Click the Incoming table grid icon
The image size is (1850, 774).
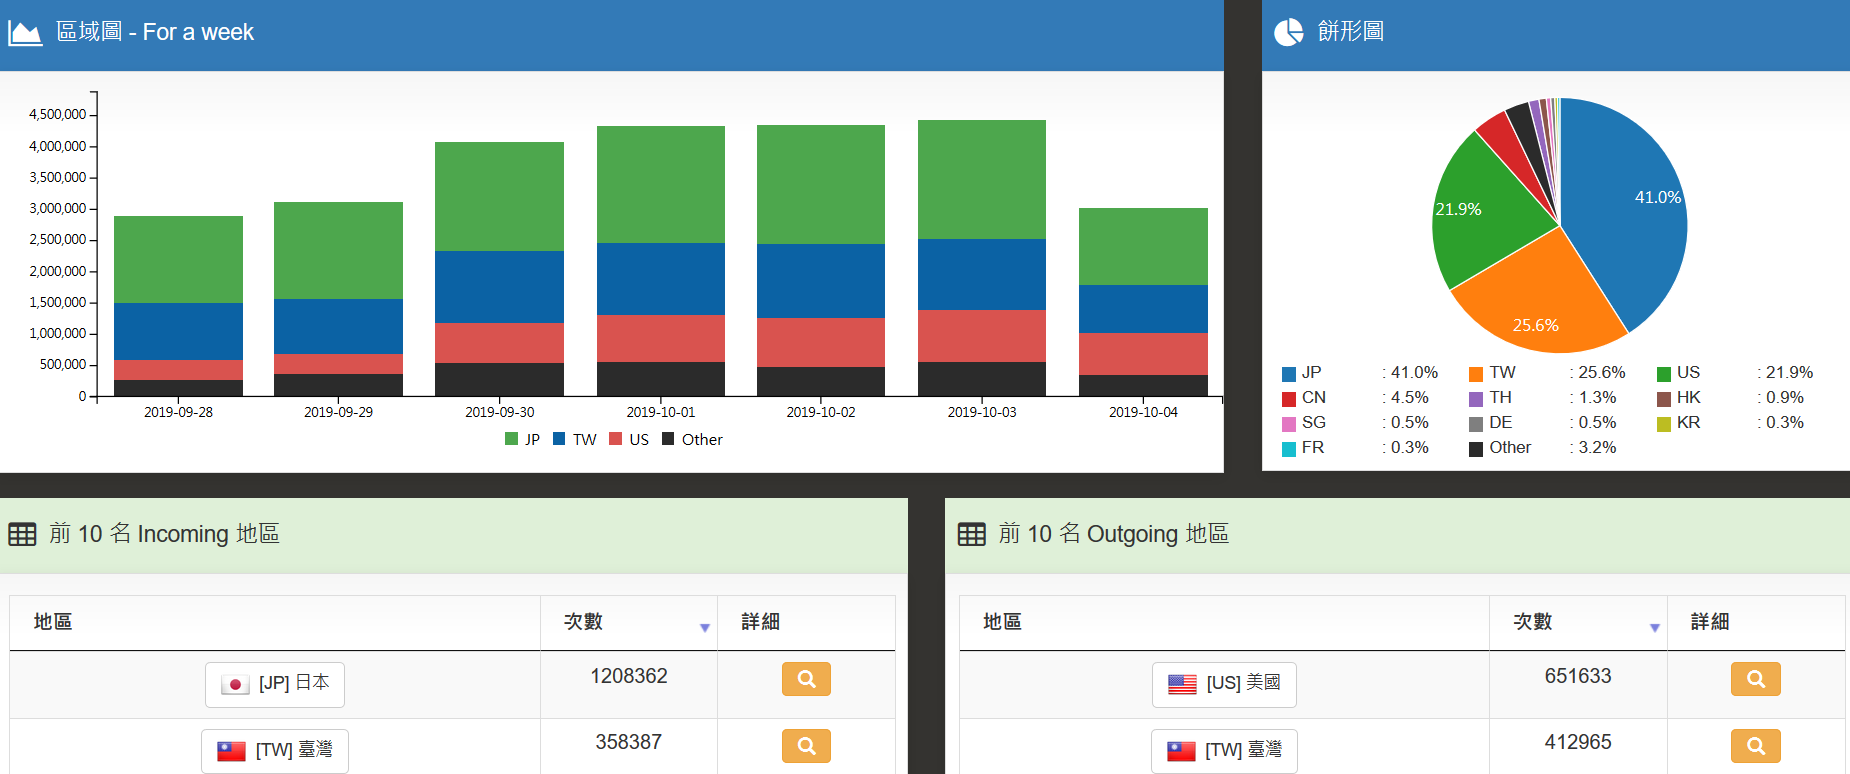pyautogui.click(x=22, y=534)
